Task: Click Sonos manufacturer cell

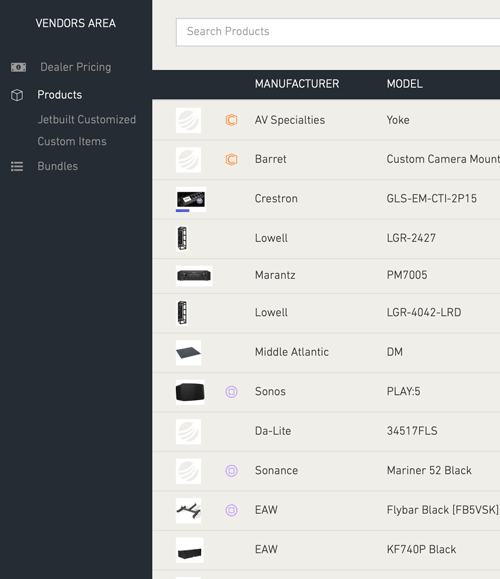Action: 270,391
